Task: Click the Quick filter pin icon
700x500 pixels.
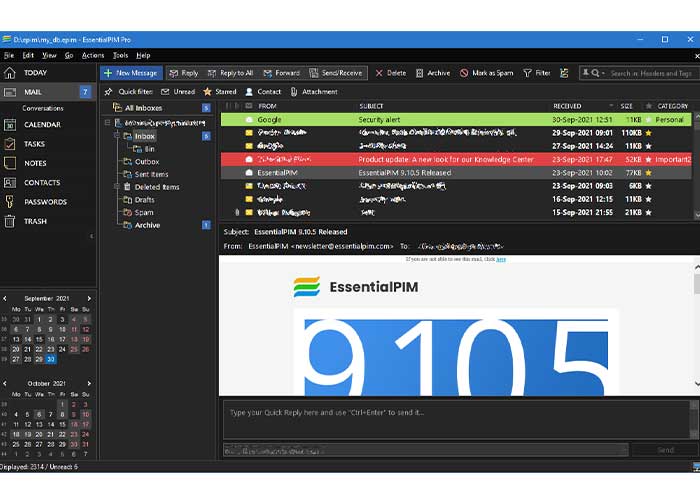Action: point(108,92)
